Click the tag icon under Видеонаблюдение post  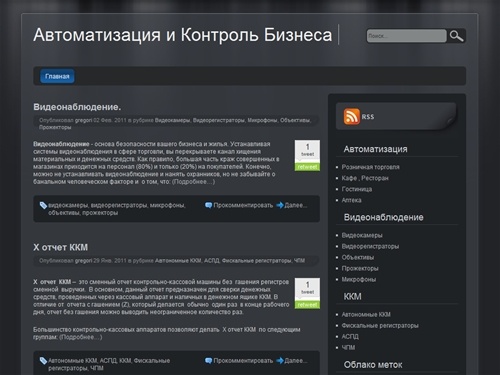pyautogui.click(x=43, y=205)
